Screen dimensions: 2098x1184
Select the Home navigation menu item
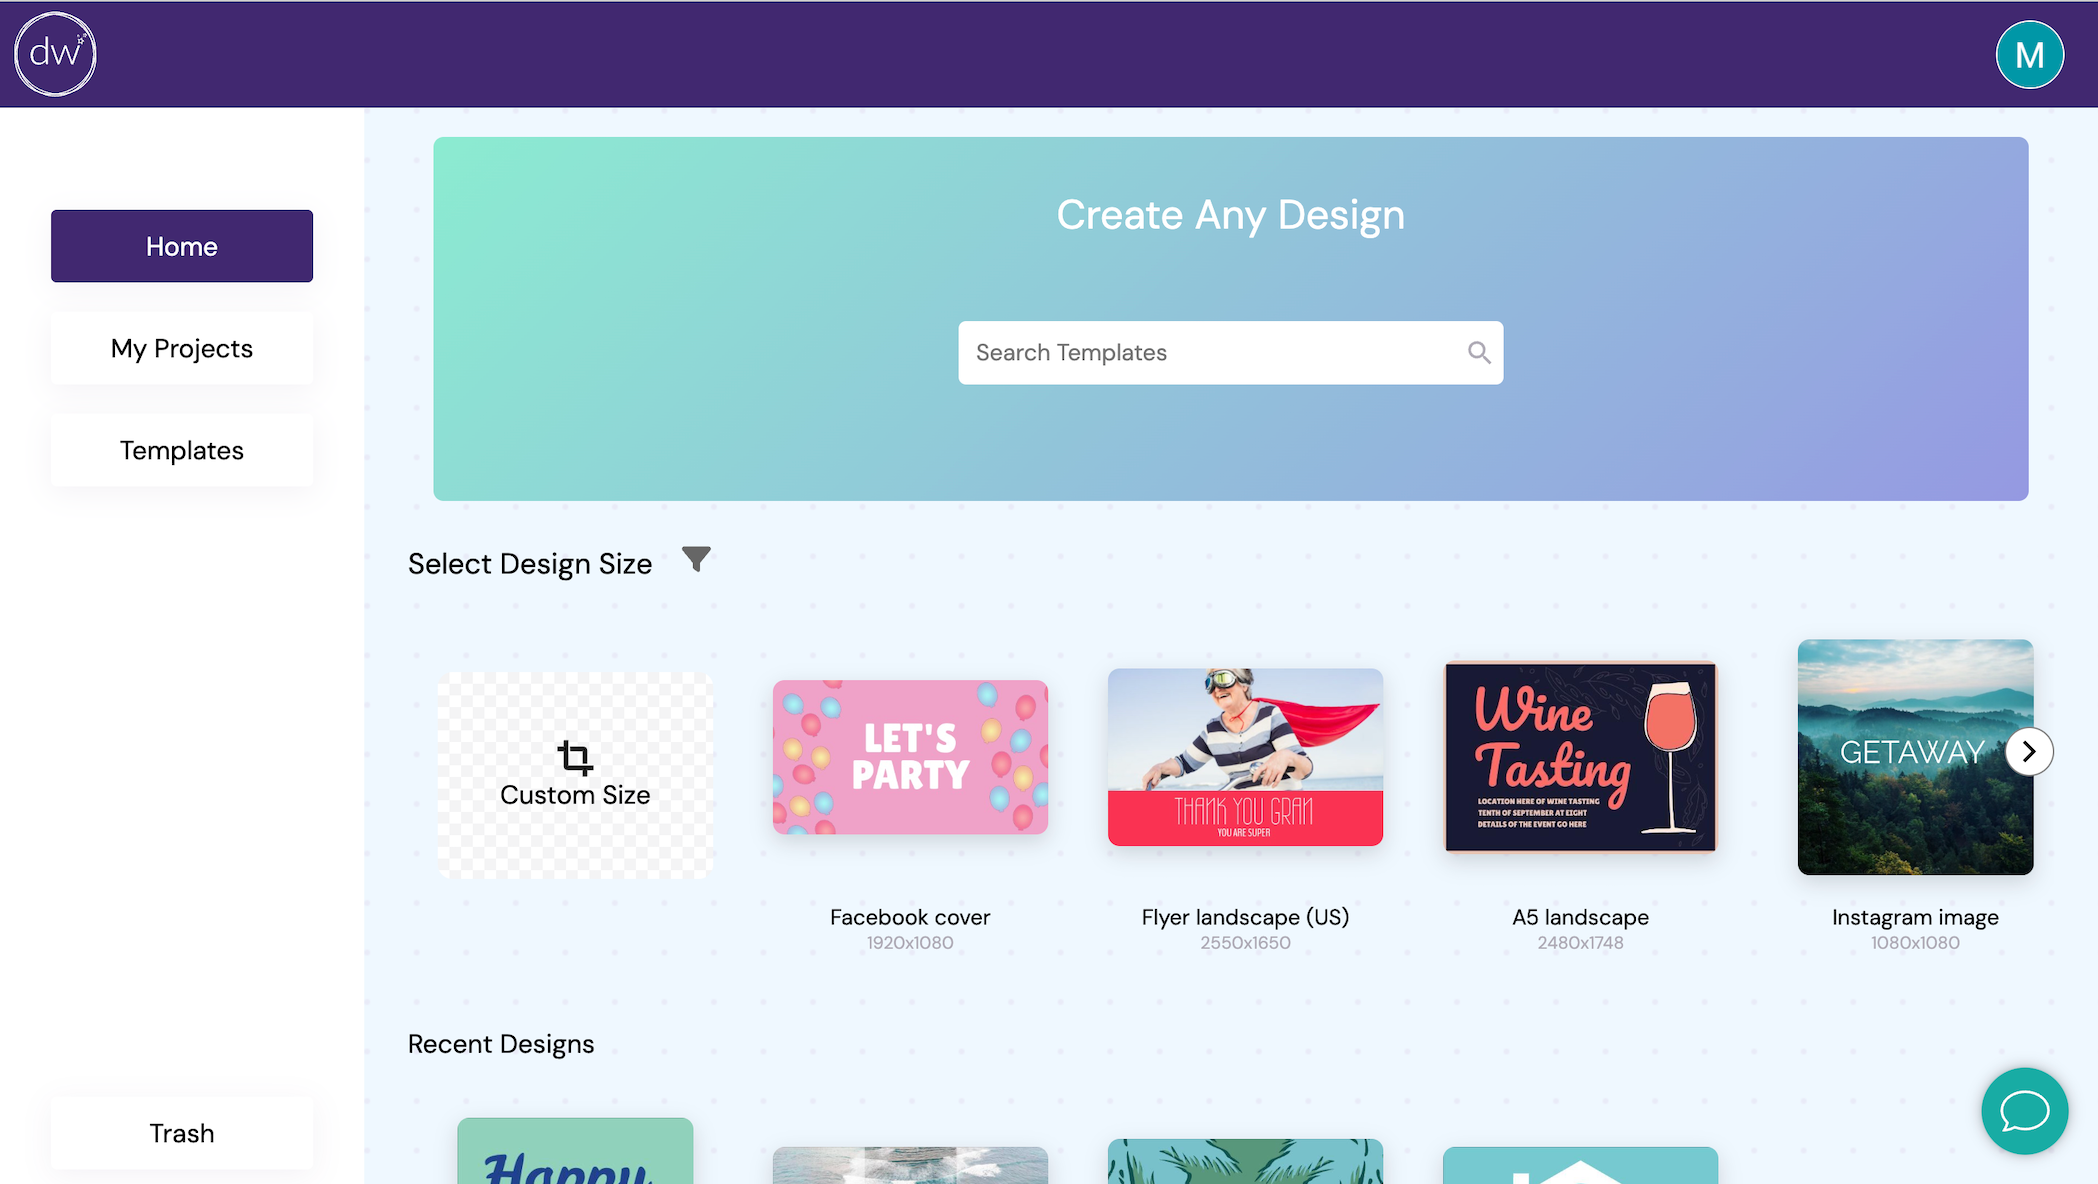(182, 245)
